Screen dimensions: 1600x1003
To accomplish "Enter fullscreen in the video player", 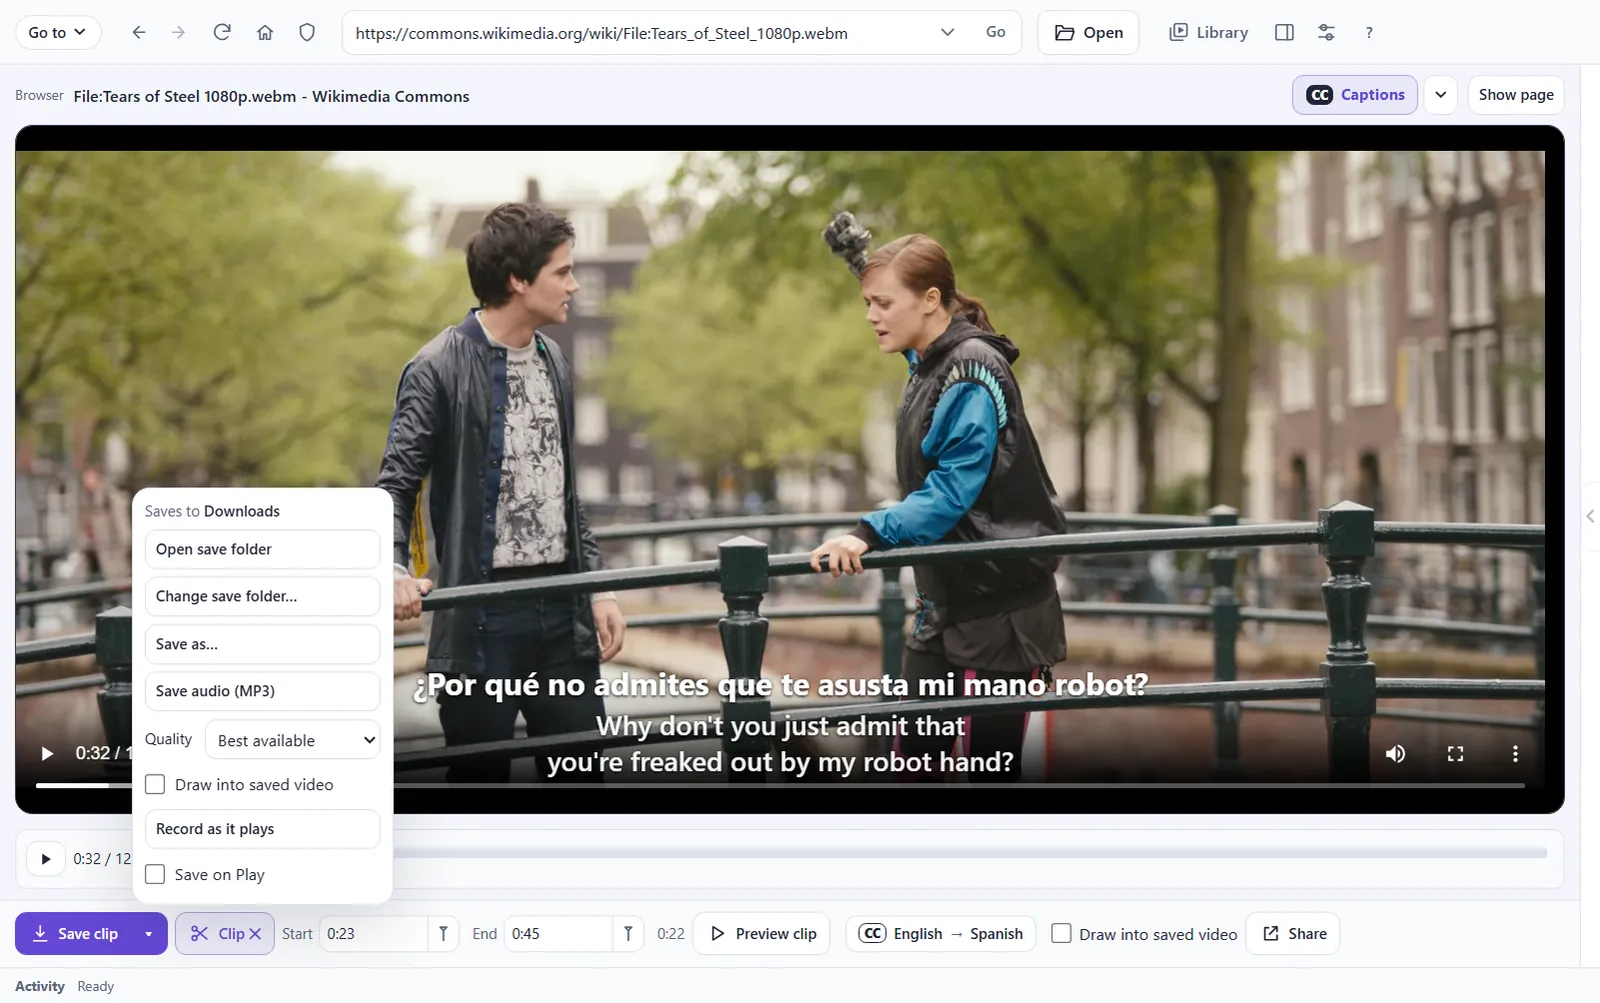I will pyautogui.click(x=1455, y=753).
